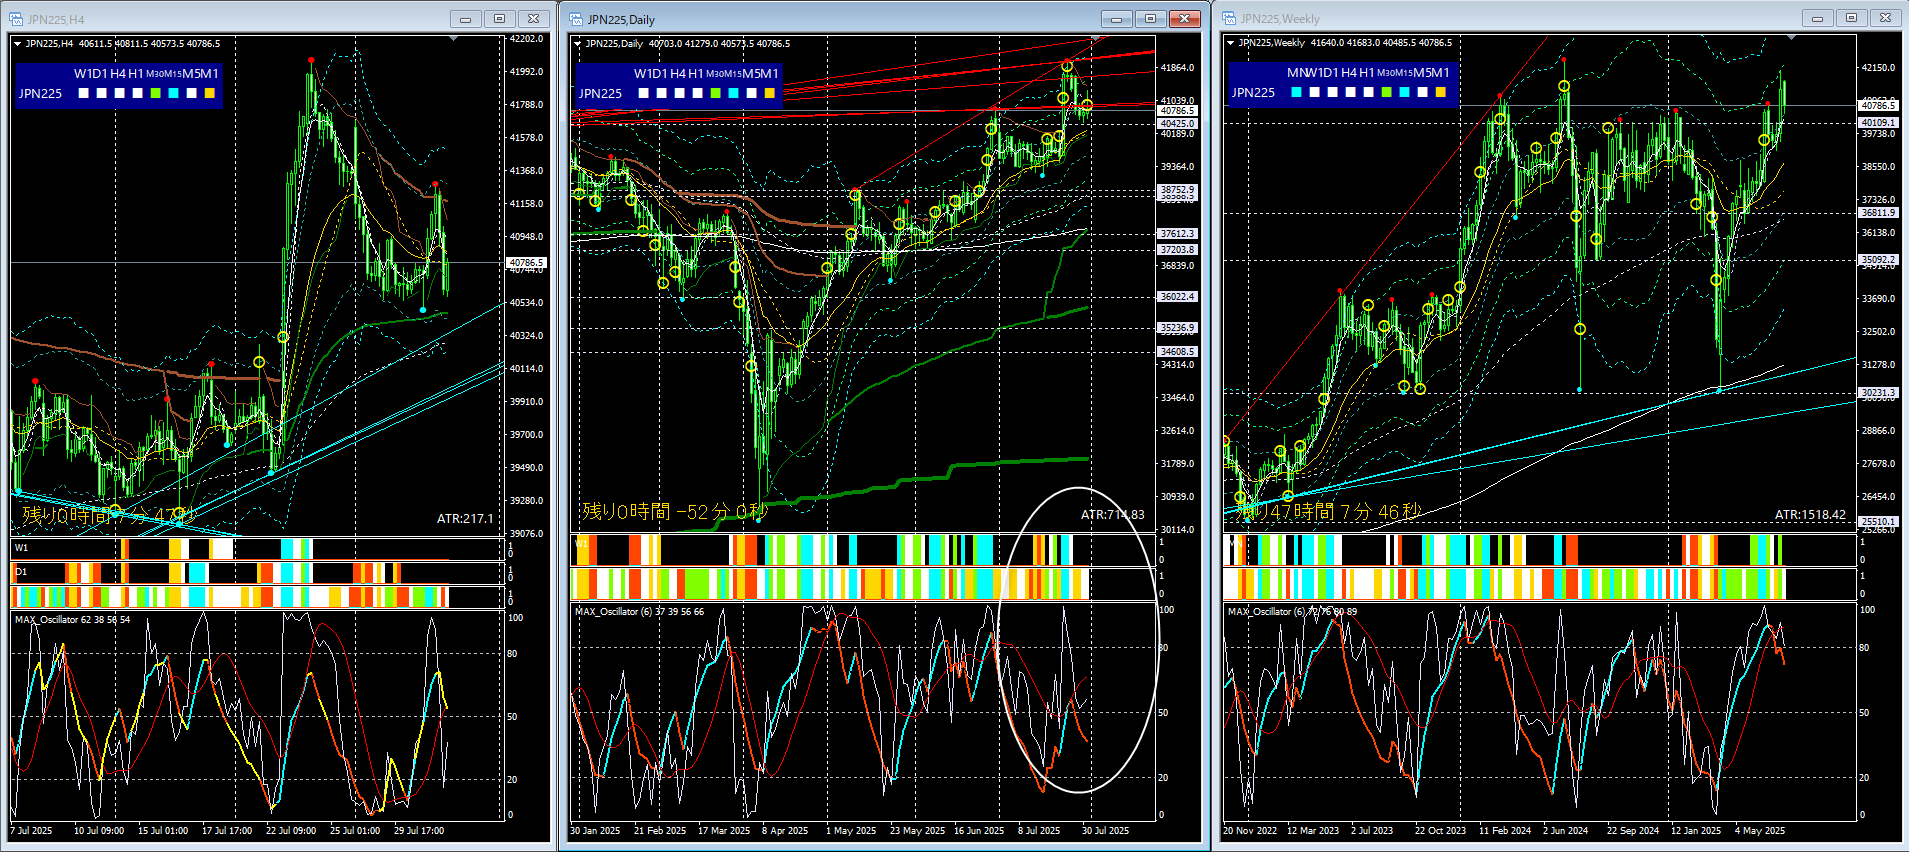Click the ATR:1518.42 text on the Weekly chart
Screen dimensions: 1909x852
pyautogui.click(x=1810, y=515)
